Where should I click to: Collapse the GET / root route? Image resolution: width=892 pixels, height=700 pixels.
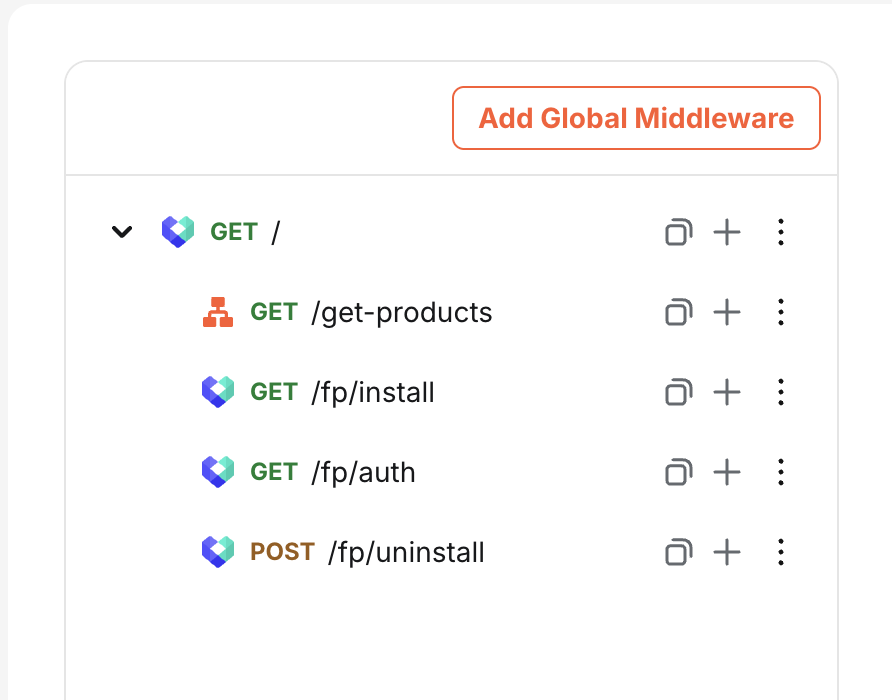122,232
